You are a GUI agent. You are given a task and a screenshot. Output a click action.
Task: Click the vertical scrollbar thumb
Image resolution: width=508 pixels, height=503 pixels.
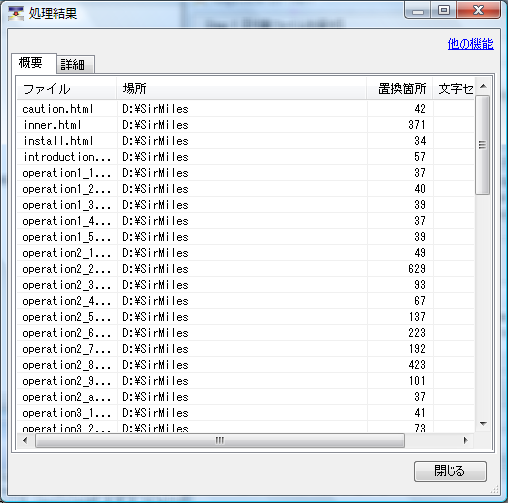tap(483, 145)
